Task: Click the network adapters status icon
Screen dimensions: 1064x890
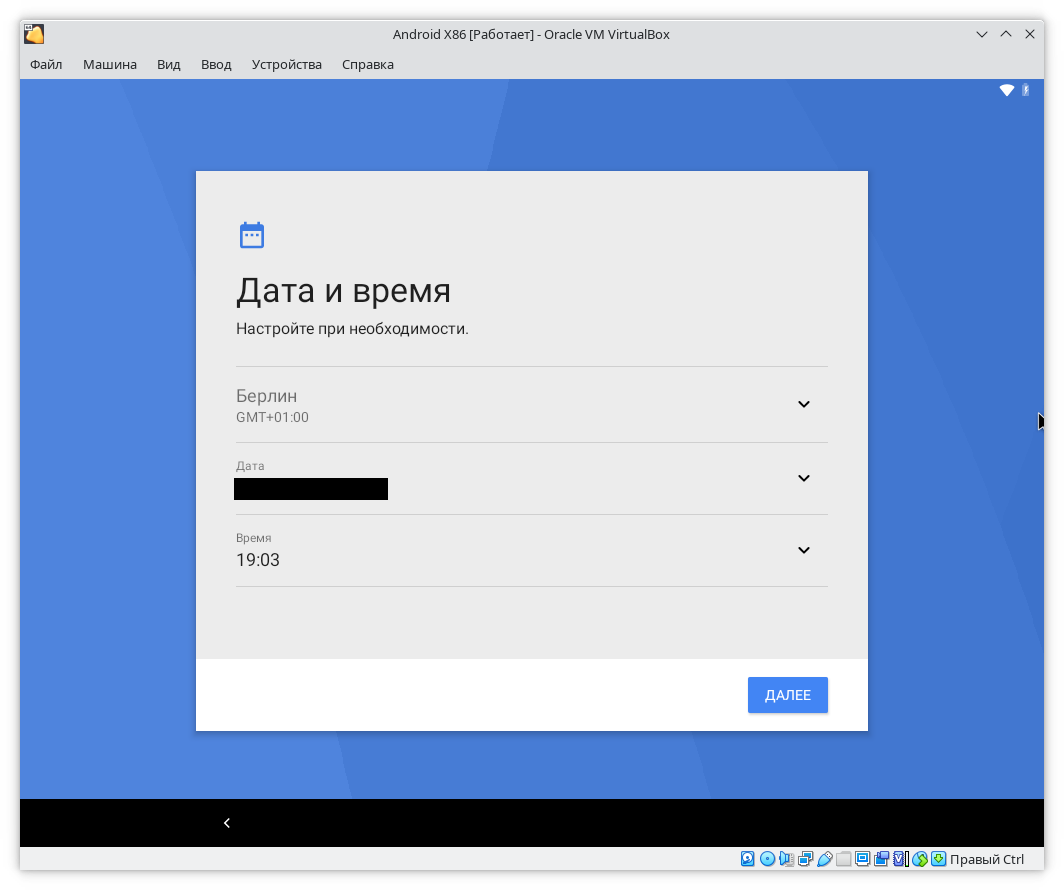Action: [805, 859]
